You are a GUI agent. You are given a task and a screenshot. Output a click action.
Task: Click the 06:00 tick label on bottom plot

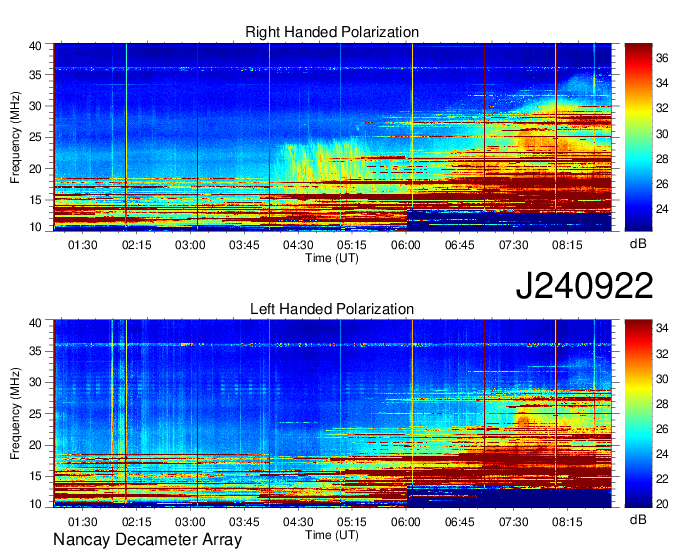pos(406,522)
